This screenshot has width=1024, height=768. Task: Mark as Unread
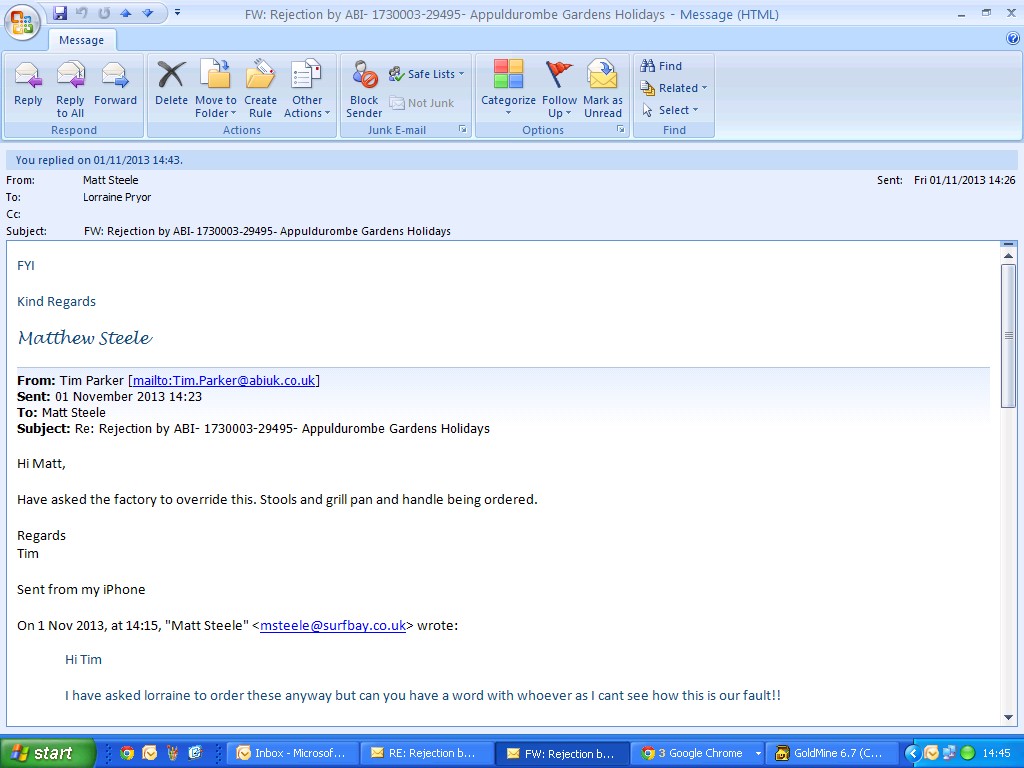pyautogui.click(x=603, y=88)
